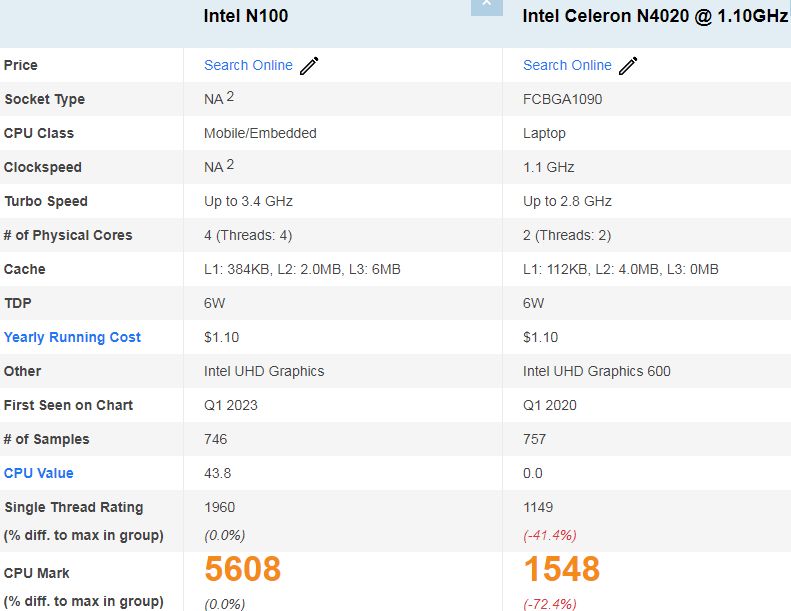Click the # of Physical Cores label
This screenshot has height=611, width=791.
(x=68, y=235)
